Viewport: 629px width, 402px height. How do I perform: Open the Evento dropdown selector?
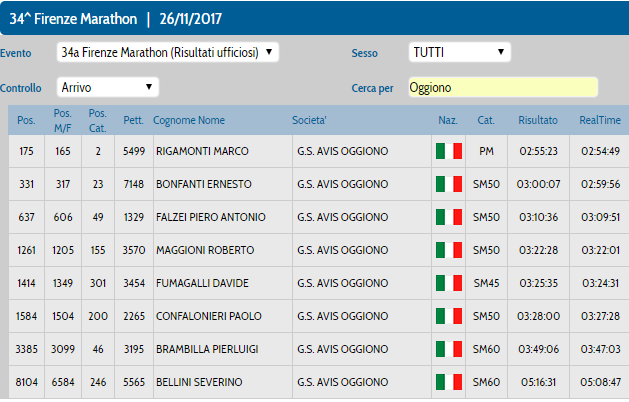click(168, 52)
